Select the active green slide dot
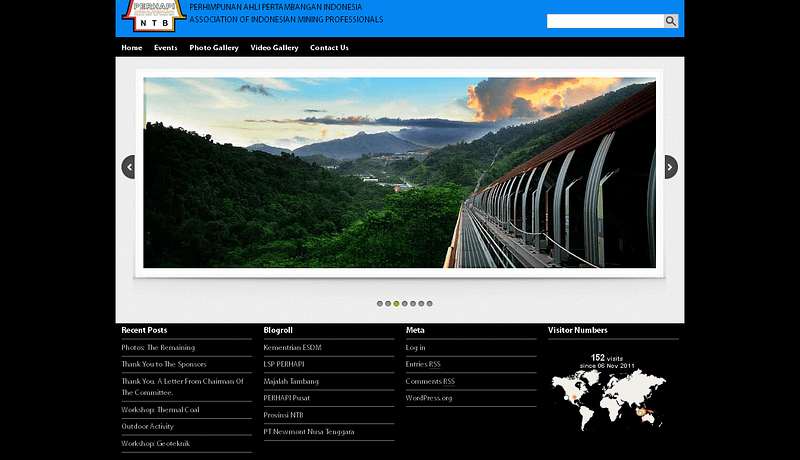This screenshot has width=800, height=460. point(396,303)
